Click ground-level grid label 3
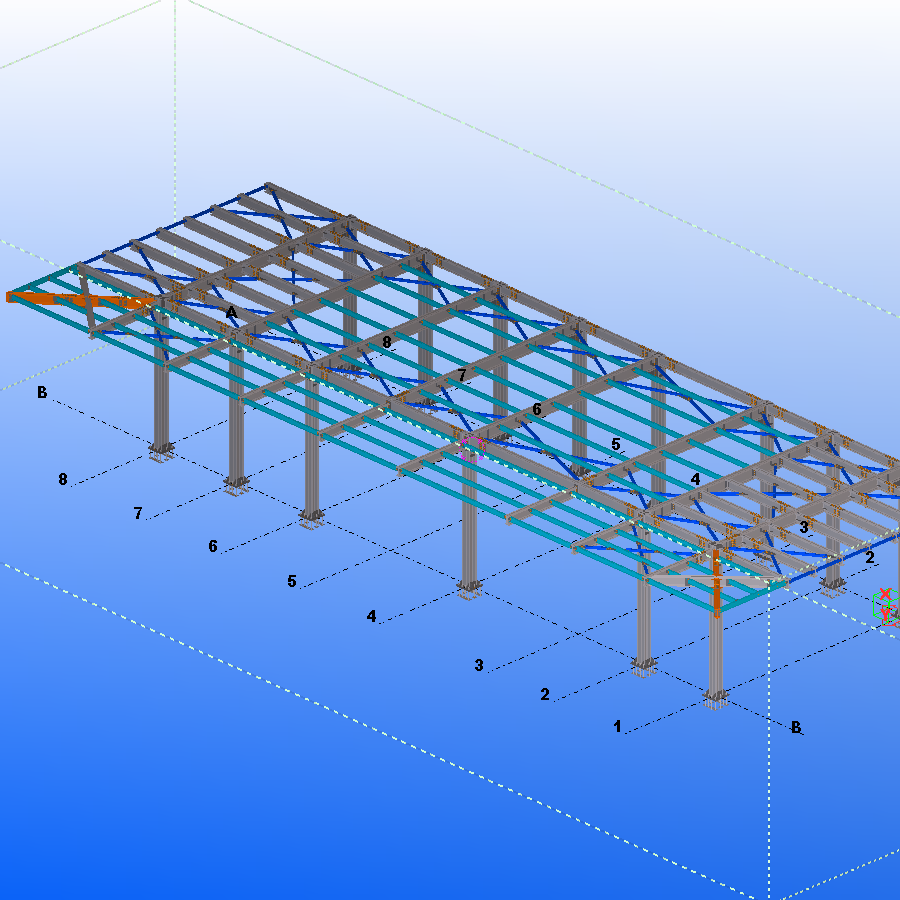This screenshot has height=900, width=900. coord(479,665)
